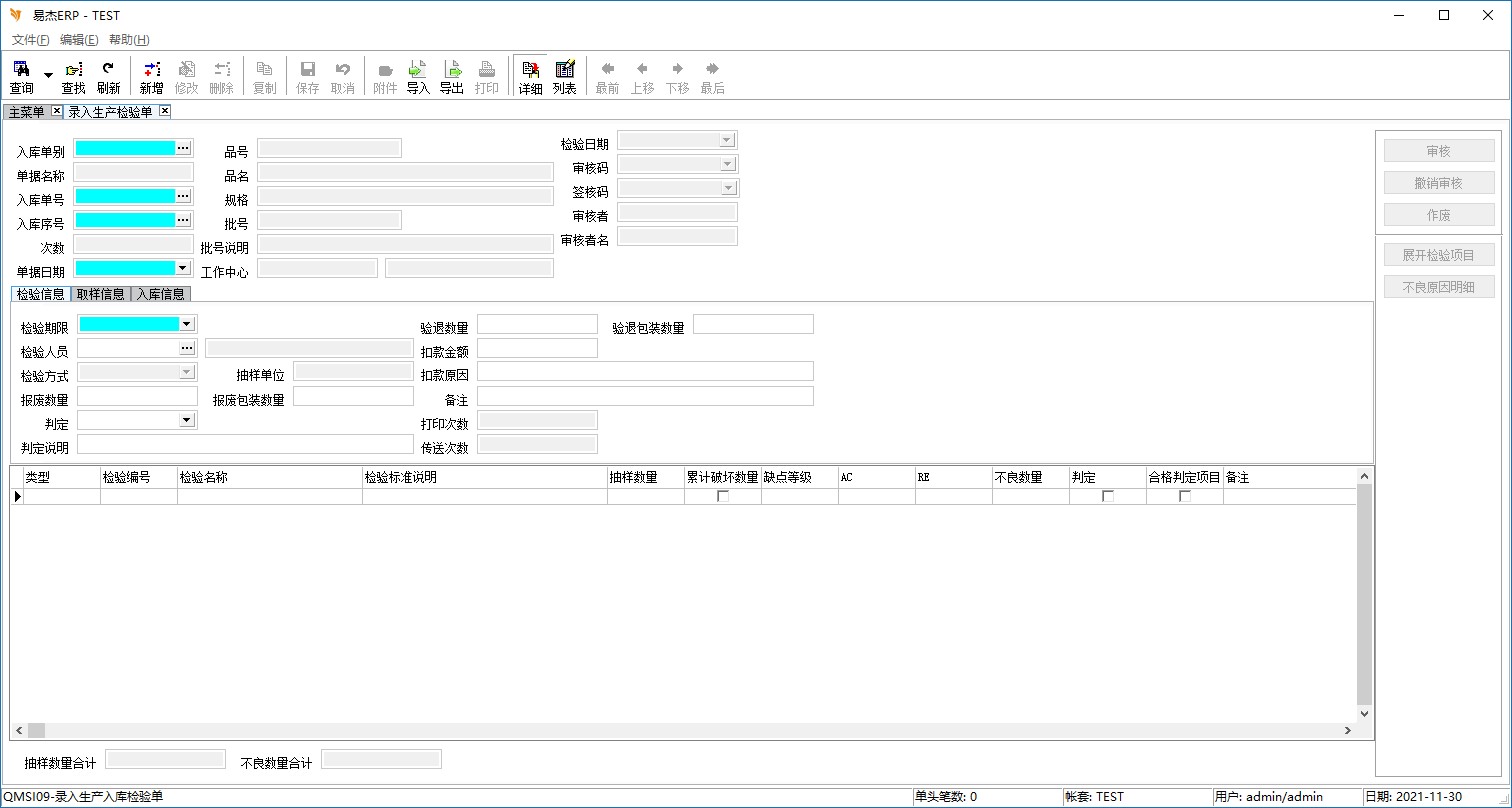Click the 刷新 (Refresh) toolbar icon
Screen dimensions: 1512x808
click(108, 76)
